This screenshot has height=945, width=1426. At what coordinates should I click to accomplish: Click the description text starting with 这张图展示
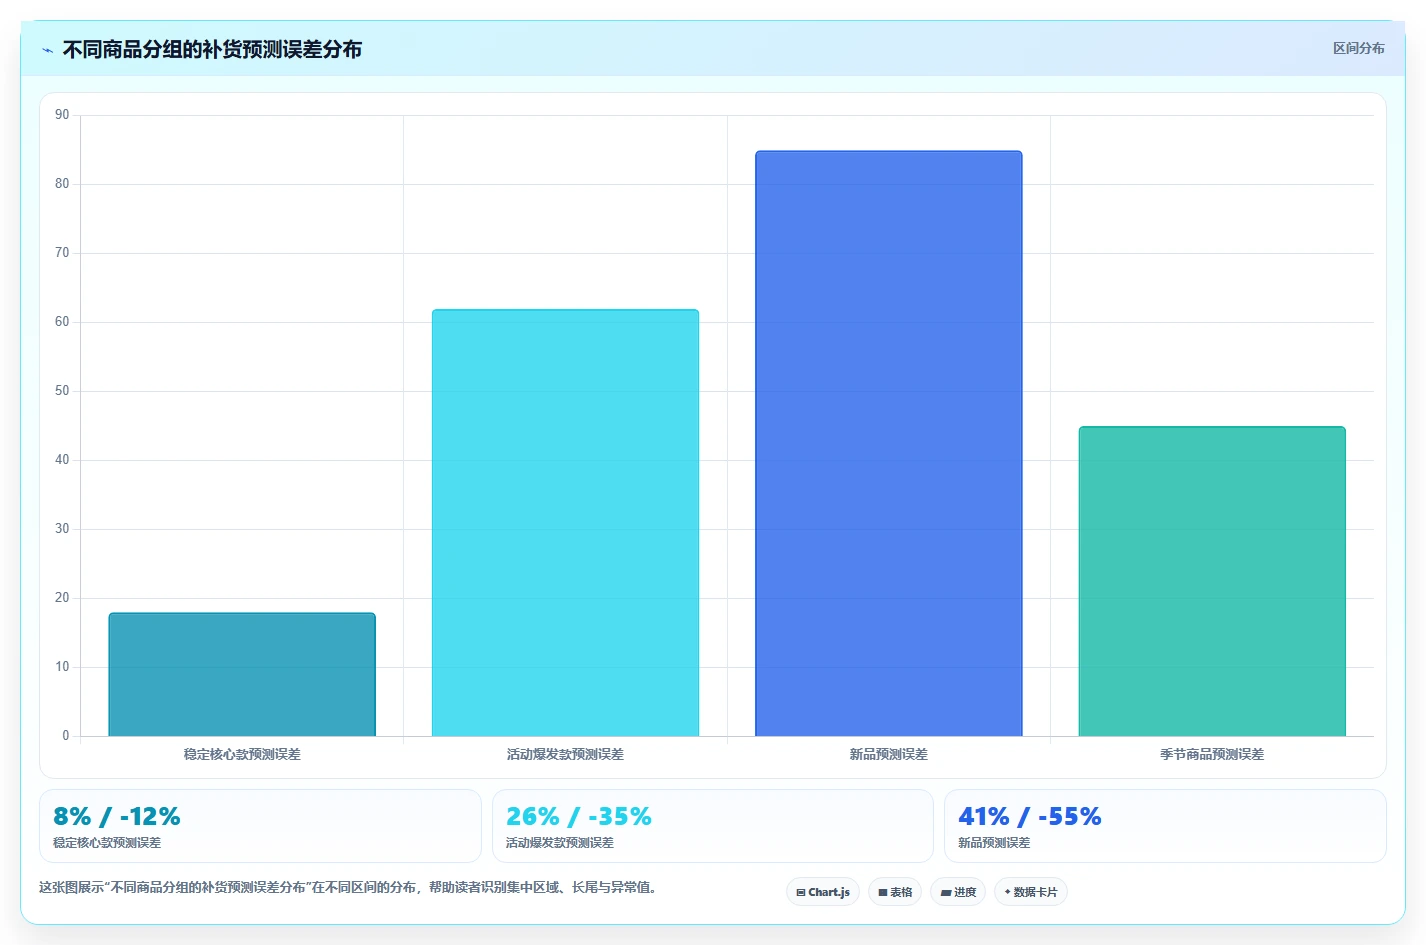click(x=350, y=887)
